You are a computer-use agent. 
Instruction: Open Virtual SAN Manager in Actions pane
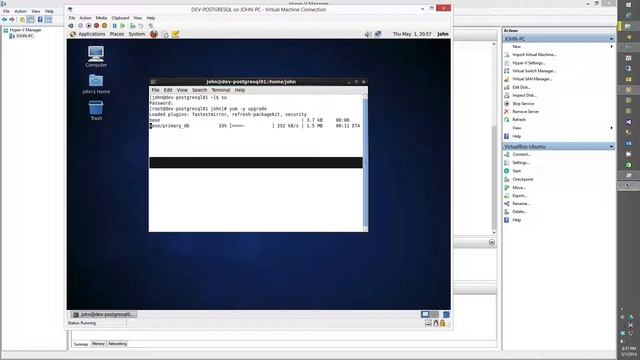click(532, 79)
